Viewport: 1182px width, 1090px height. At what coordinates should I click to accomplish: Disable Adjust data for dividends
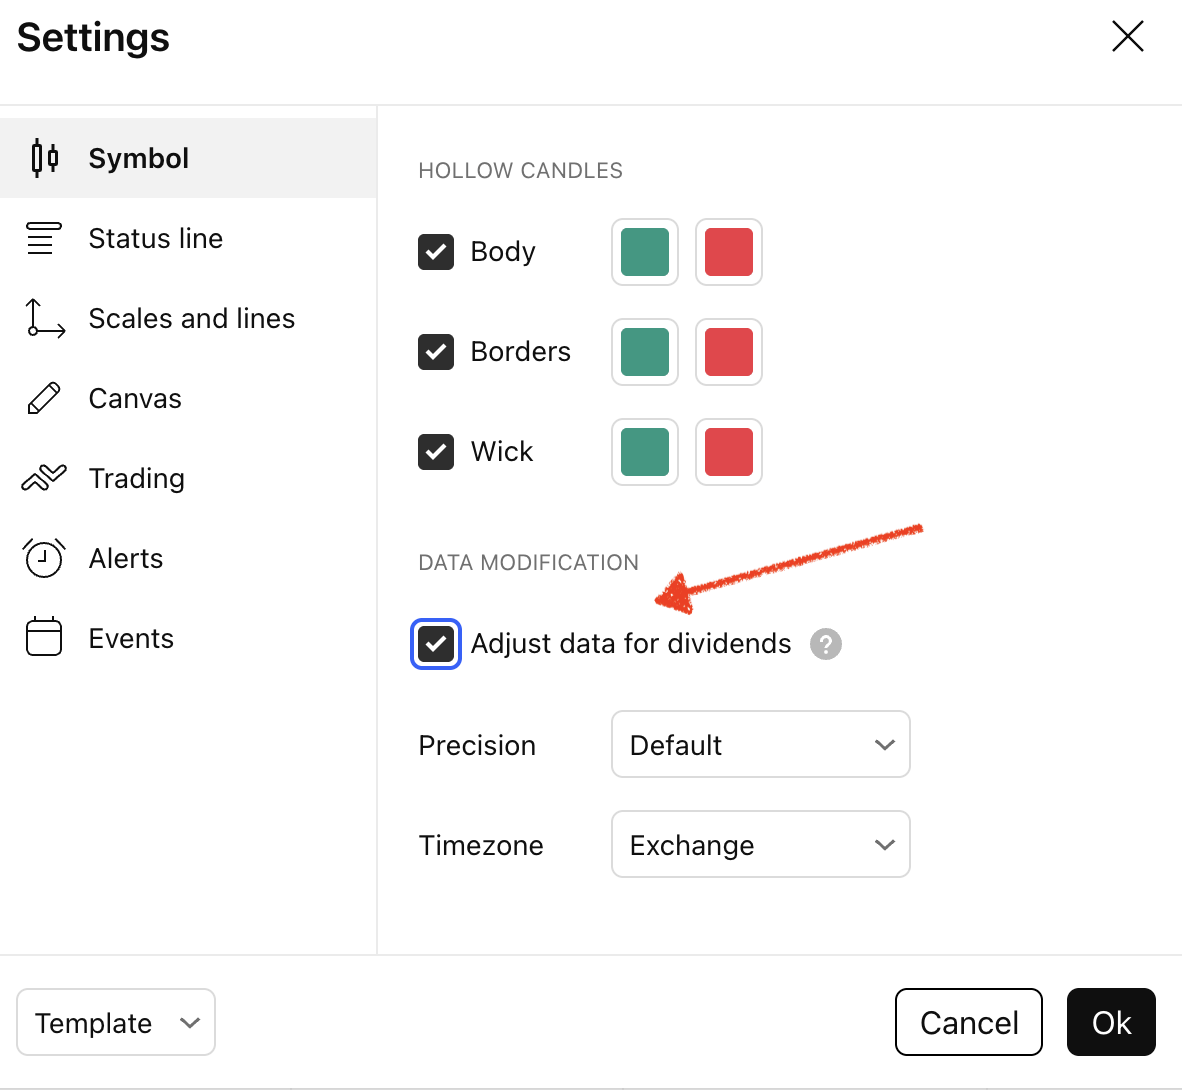[436, 644]
